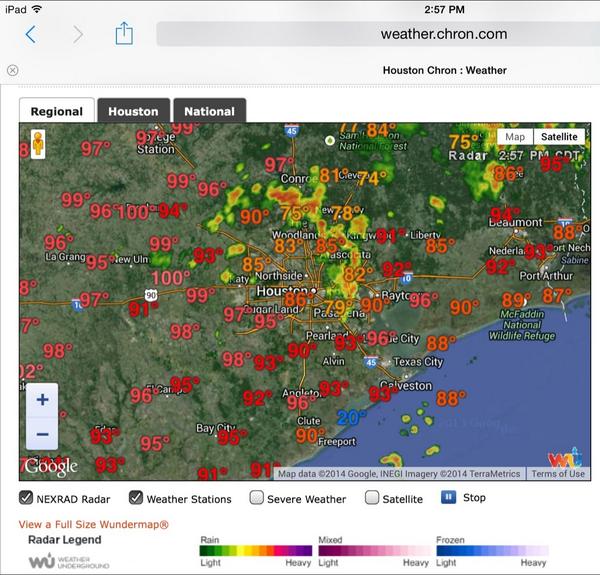The image size is (600, 575).
Task: Uncheck the NEXRAD Radar checkbox
Action: click(26, 498)
